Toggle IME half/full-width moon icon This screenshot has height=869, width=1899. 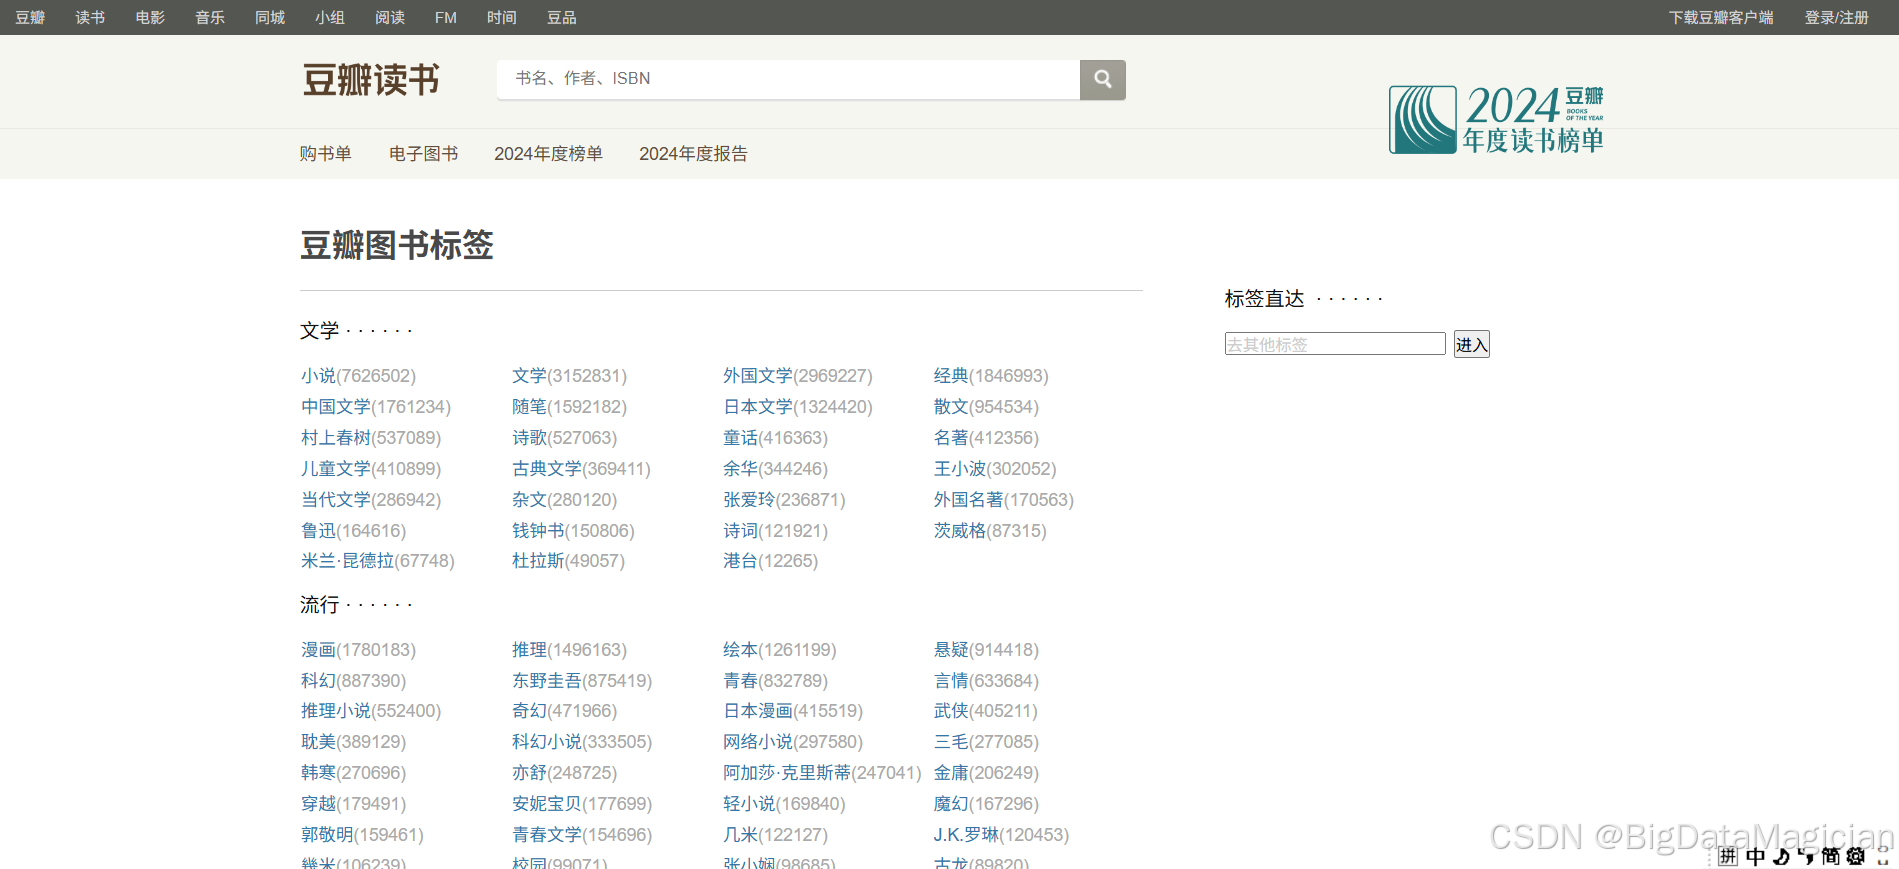(x=1781, y=856)
